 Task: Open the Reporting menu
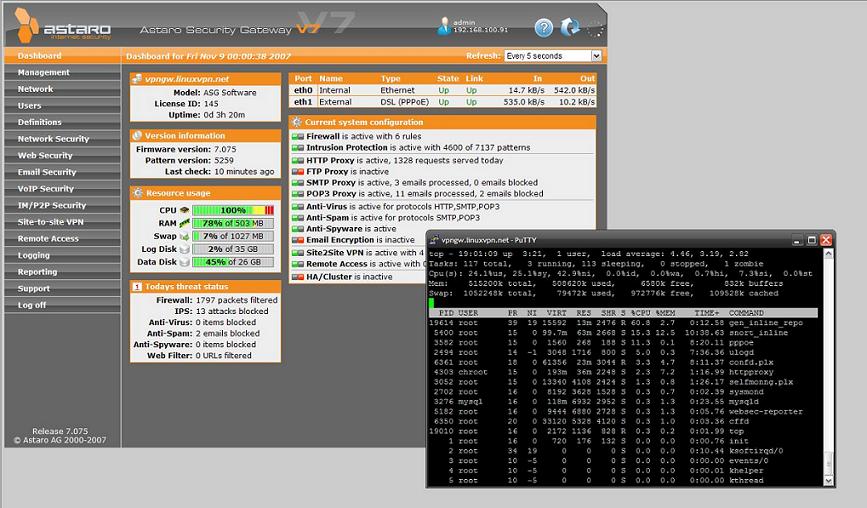tap(62, 271)
